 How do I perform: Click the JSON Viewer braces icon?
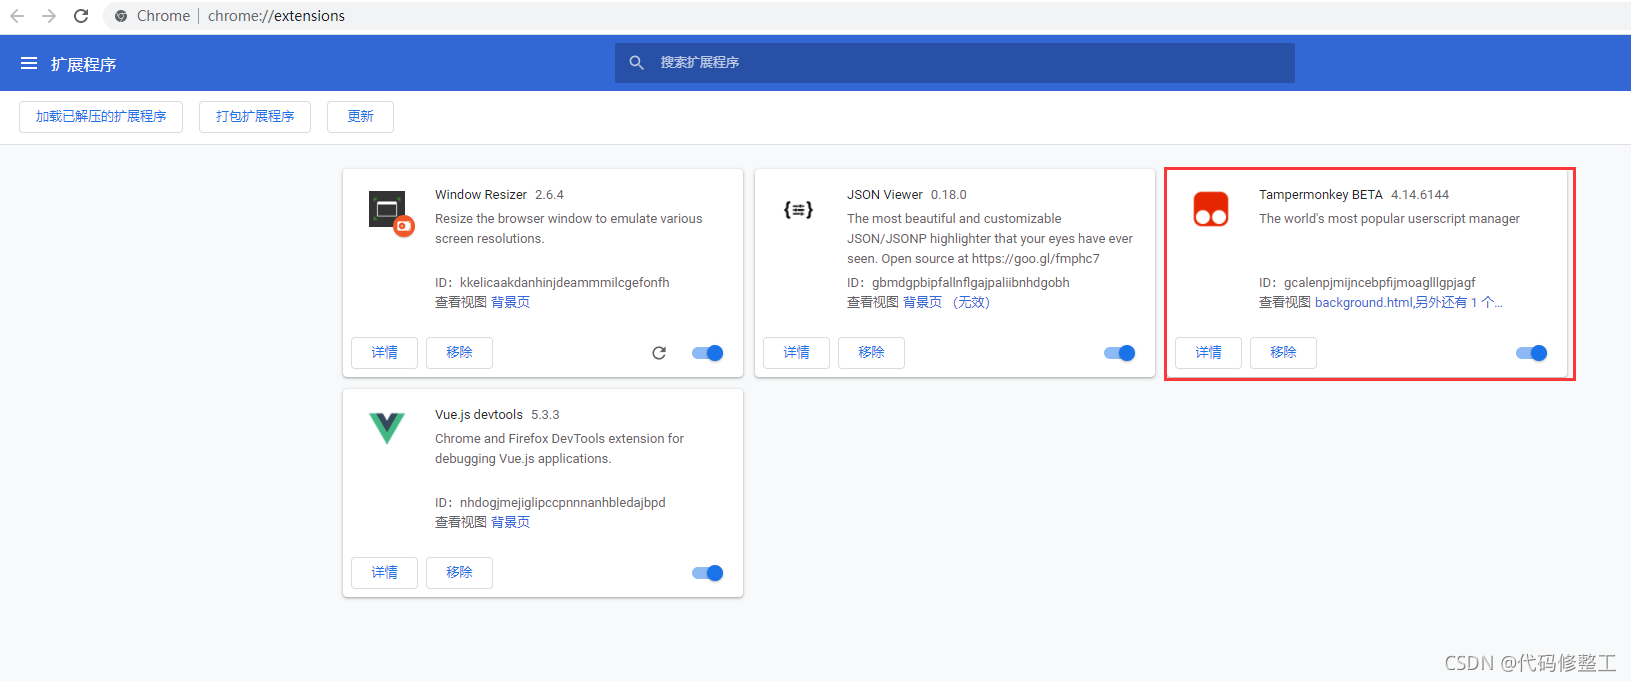(x=798, y=209)
